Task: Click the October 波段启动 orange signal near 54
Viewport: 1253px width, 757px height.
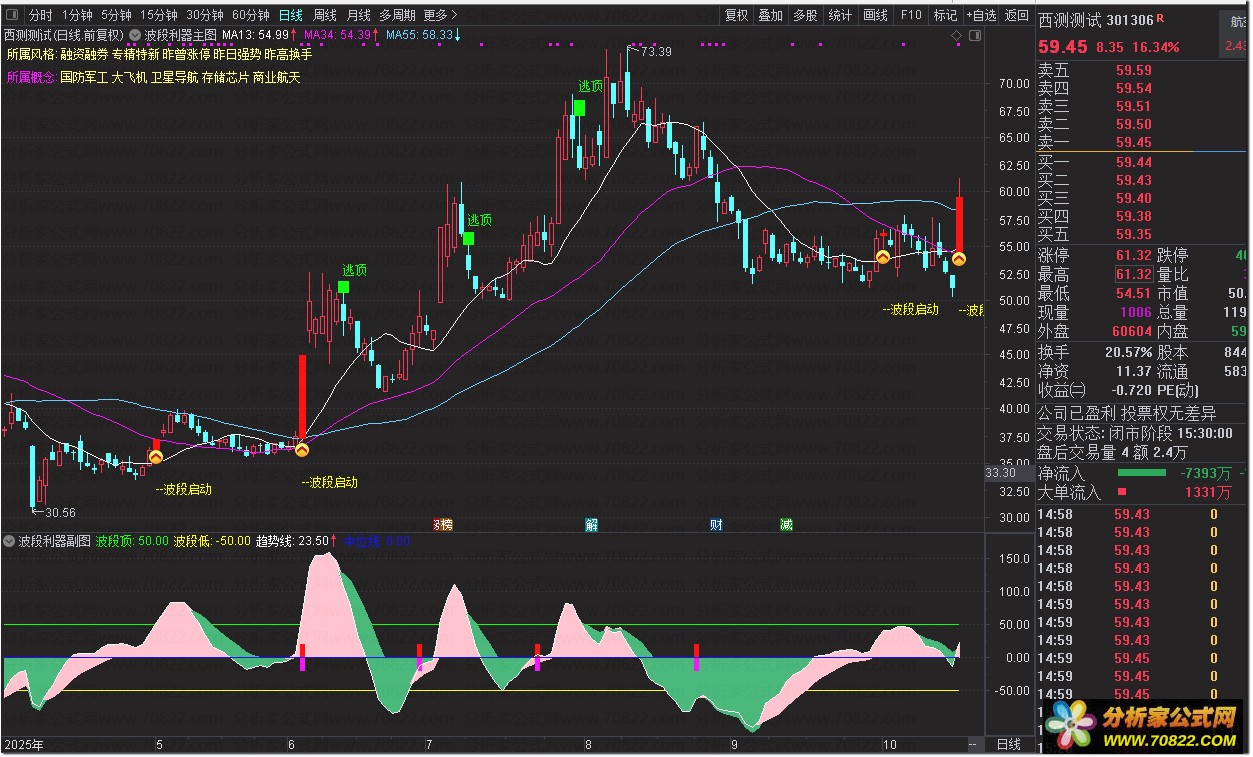Action: click(x=883, y=257)
